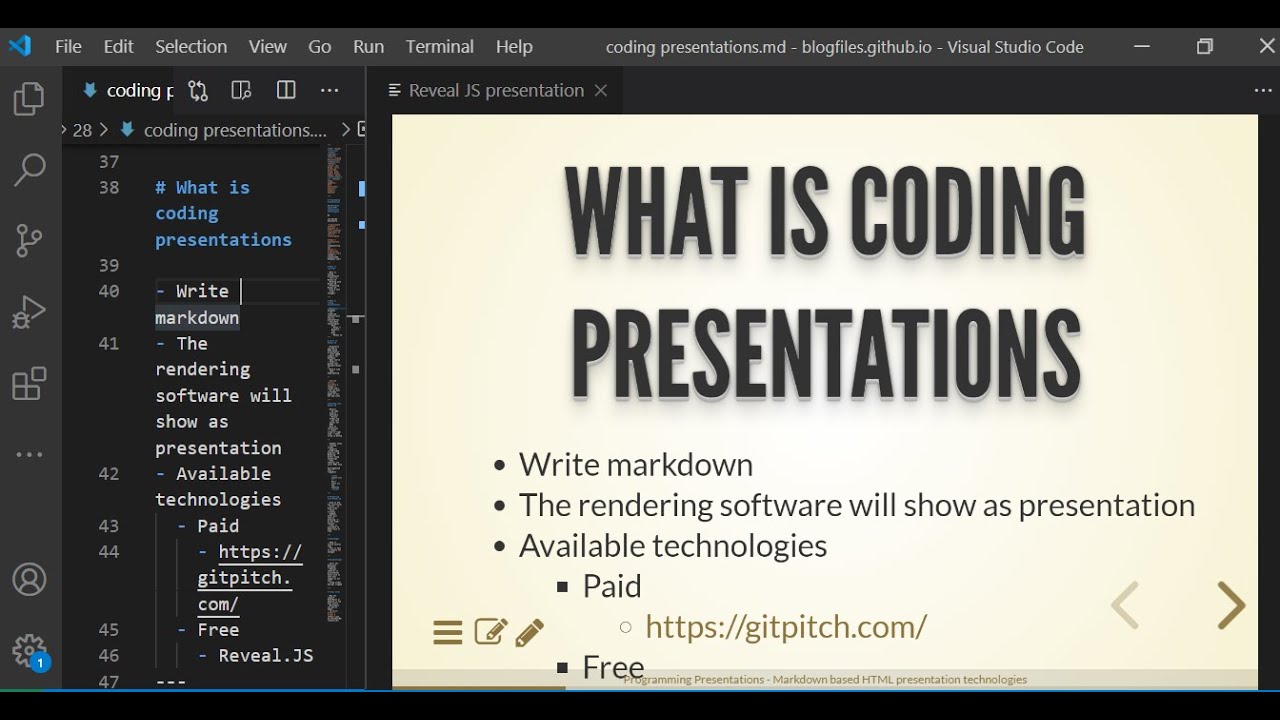Open slide menu hamburger icon
1280x720 pixels.
click(x=448, y=632)
